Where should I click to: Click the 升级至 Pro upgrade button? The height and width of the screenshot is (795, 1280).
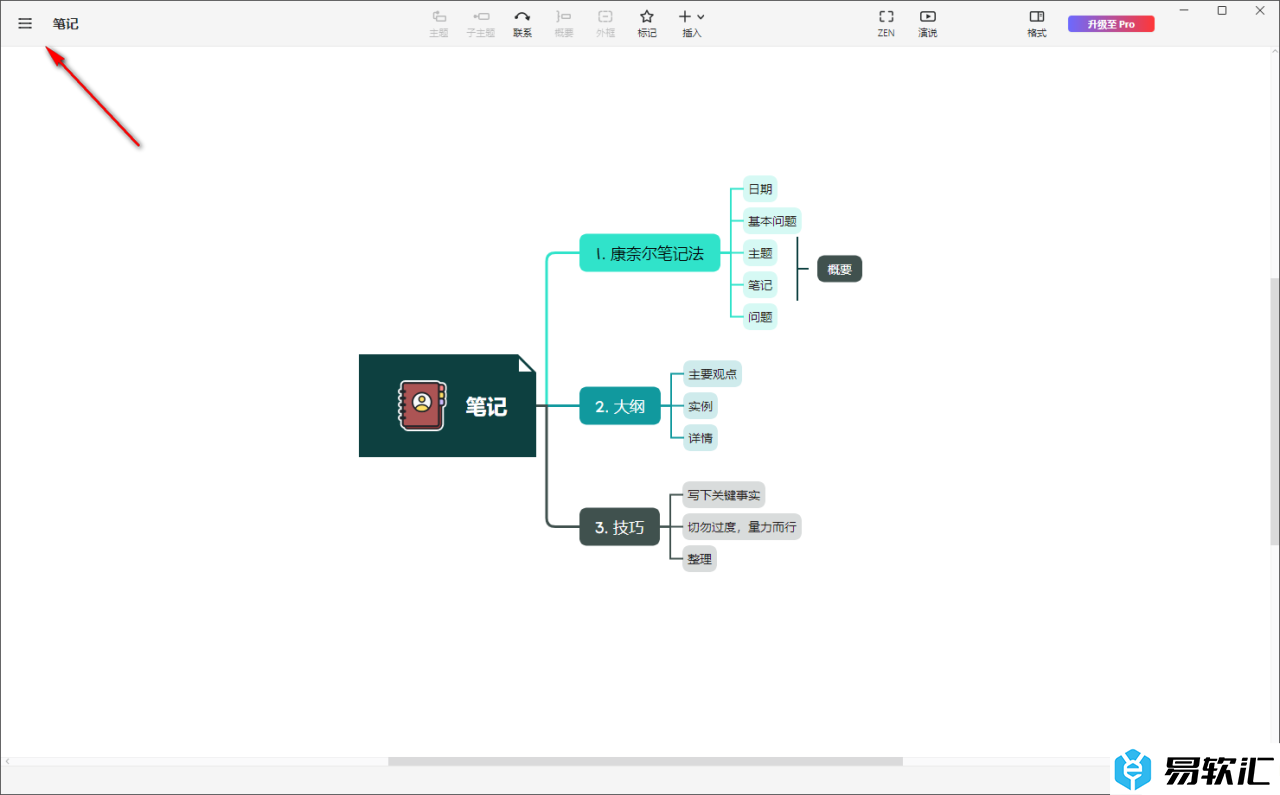pos(1111,24)
